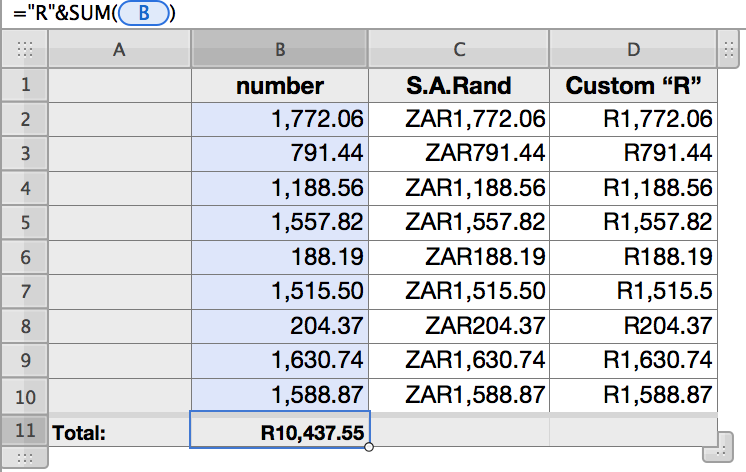Select column D header

click(633, 49)
